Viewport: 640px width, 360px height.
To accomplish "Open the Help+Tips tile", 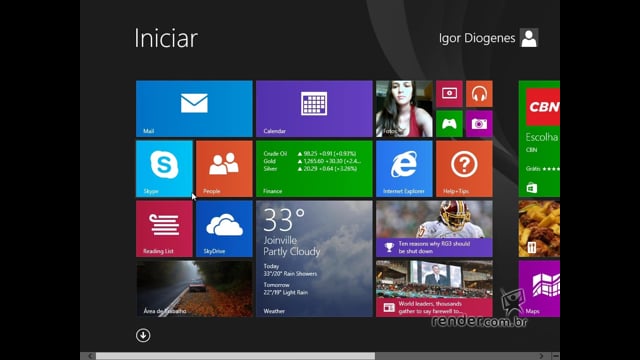I will [x=464, y=169].
